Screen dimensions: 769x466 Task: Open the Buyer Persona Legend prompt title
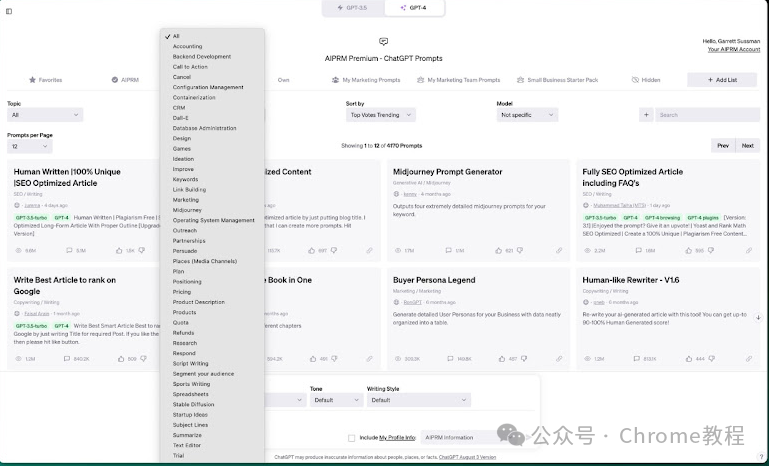click(x=434, y=280)
